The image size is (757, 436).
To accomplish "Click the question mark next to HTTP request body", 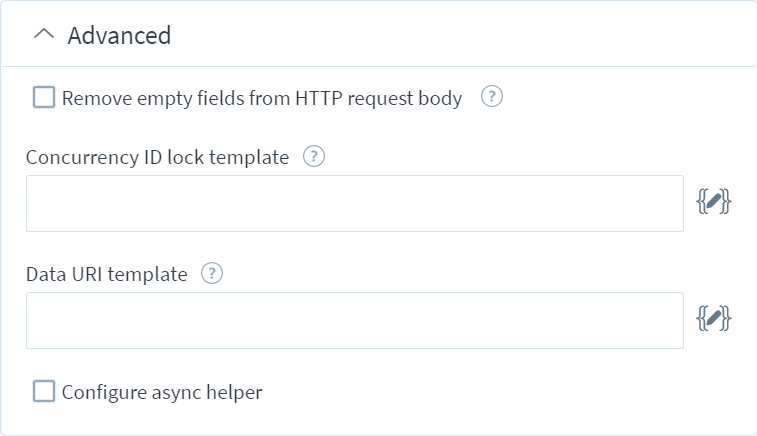I will 491,97.
